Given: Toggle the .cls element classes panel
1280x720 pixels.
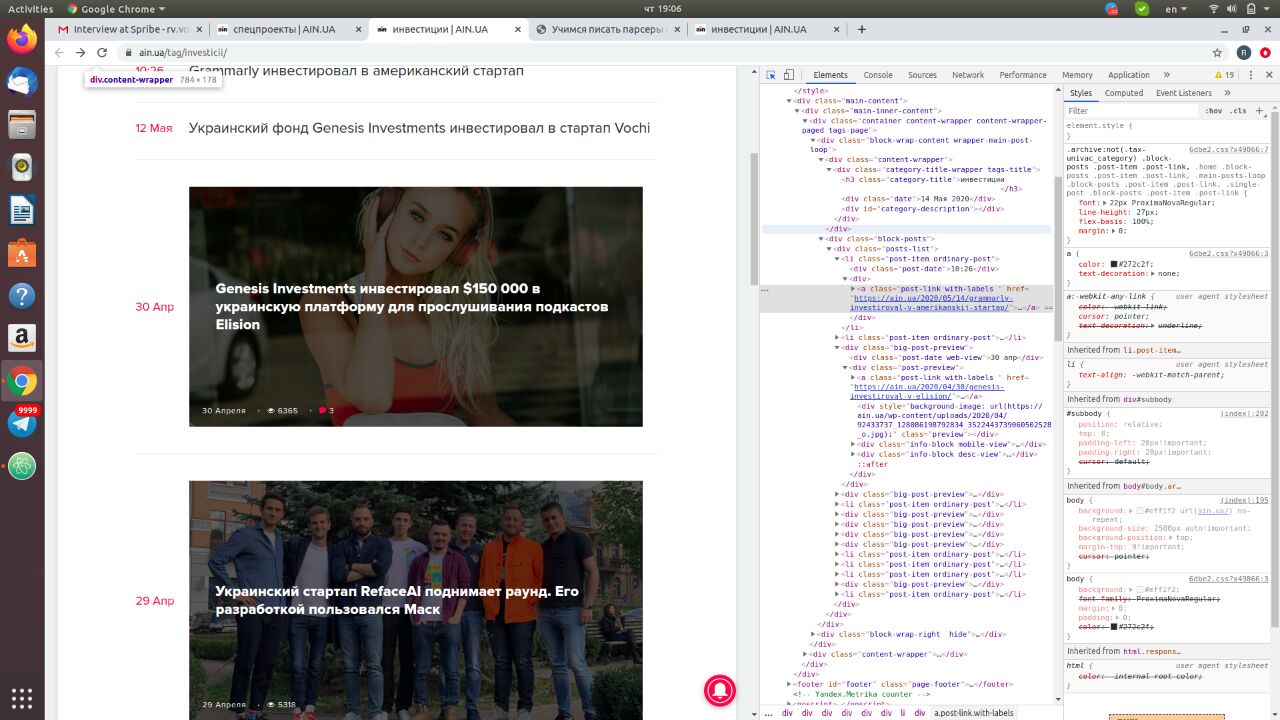Looking at the screenshot, I should pyautogui.click(x=1238, y=111).
